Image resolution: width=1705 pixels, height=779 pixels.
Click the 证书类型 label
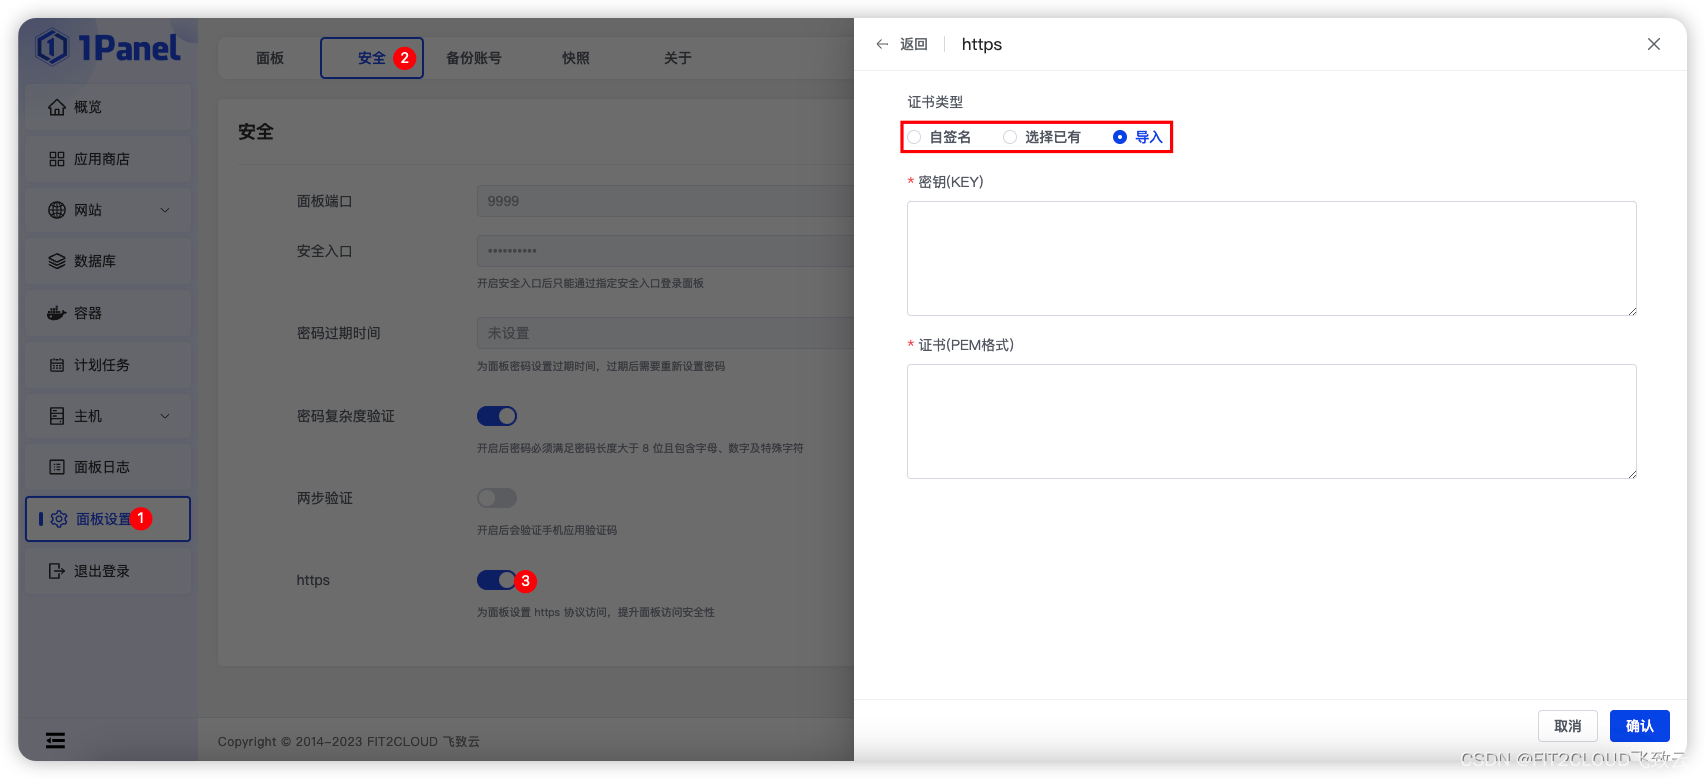pos(935,102)
